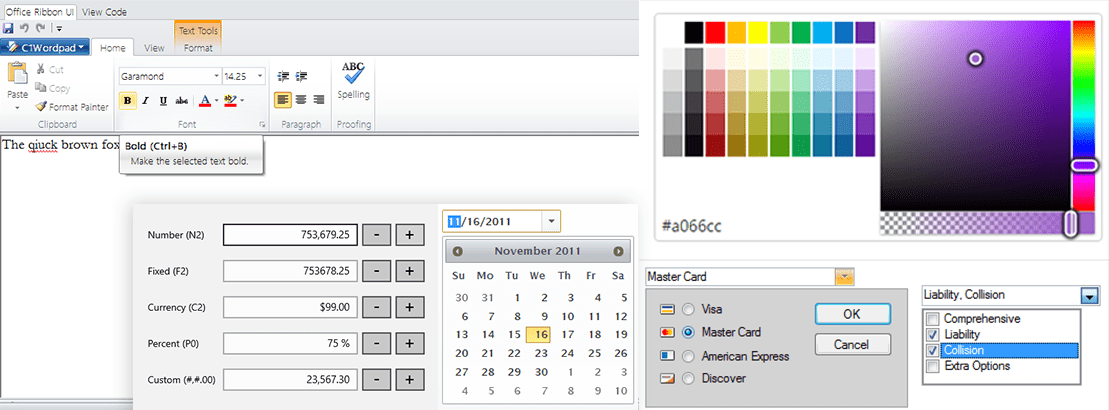
Task: Apply Underline formatting
Action: 163,100
